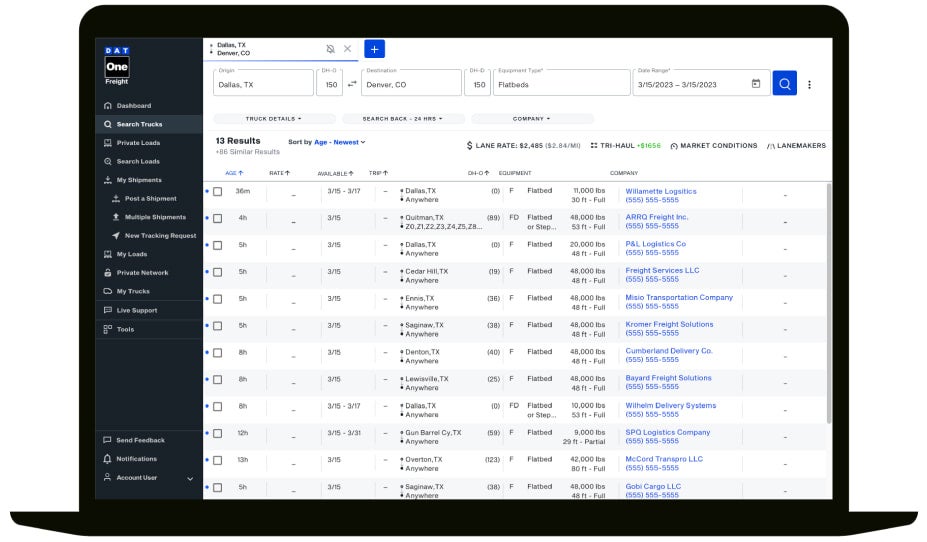Image resolution: width=927 pixels, height=542 pixels.
Task: Close the Dallas to Denver search tab
Action: point(348,49)
